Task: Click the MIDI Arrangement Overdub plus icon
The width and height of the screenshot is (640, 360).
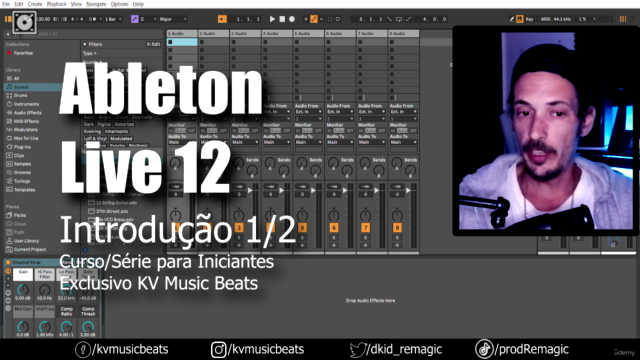Action: (x=306, y=19)
